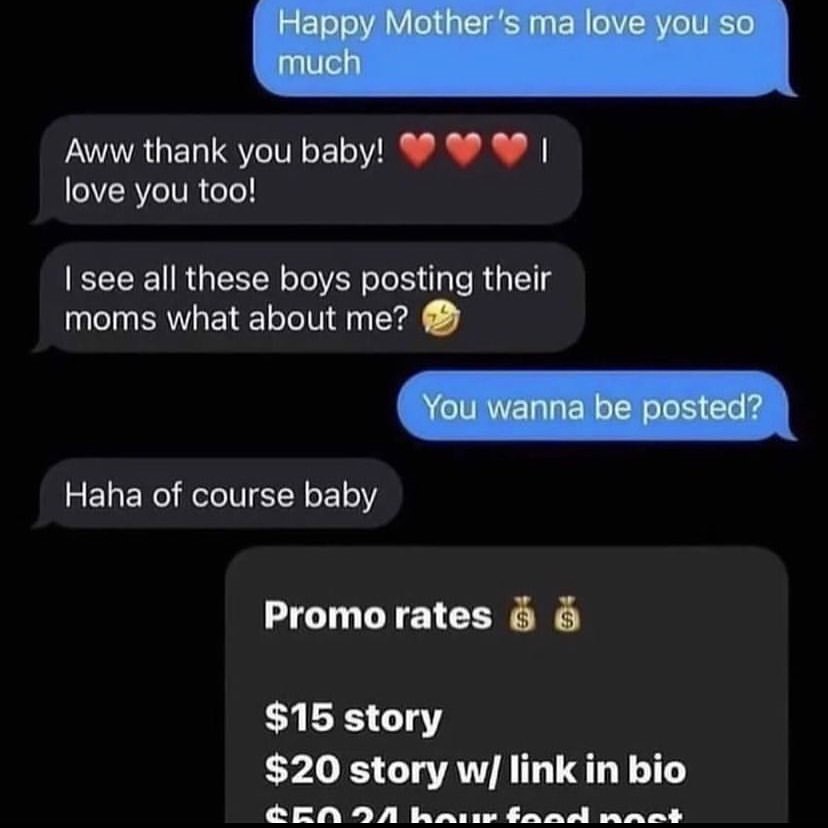Tap the middle red heart emoji

[x=464, y=150]
